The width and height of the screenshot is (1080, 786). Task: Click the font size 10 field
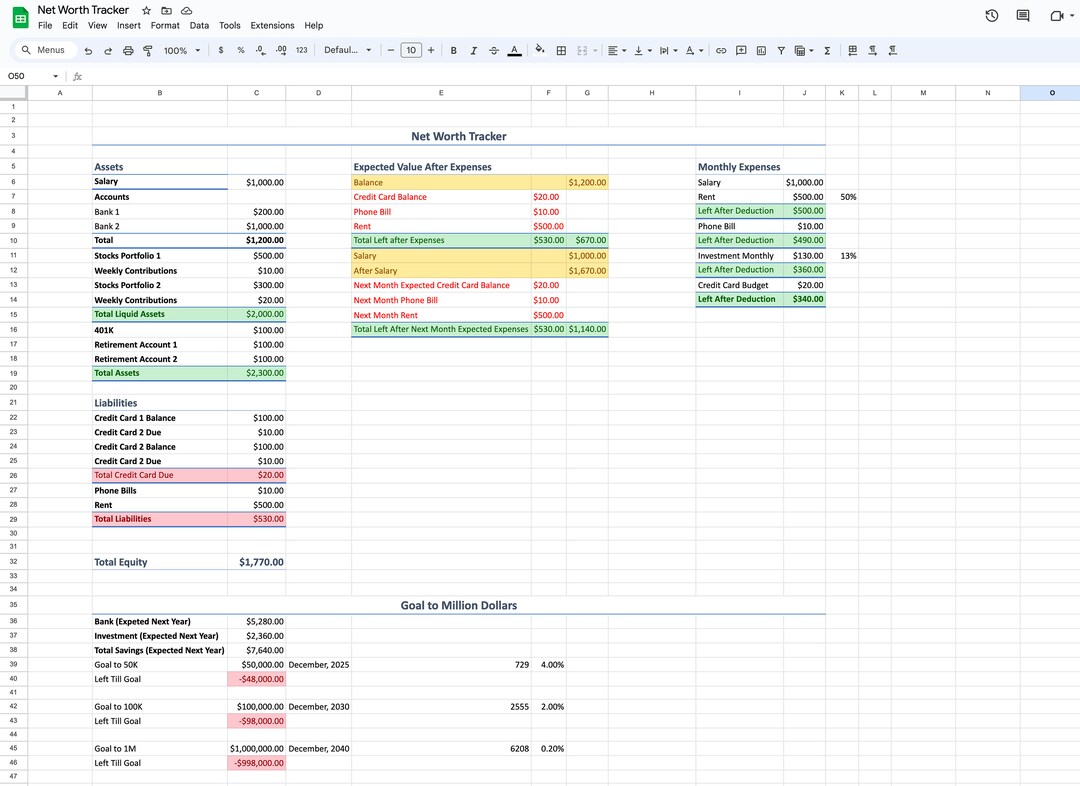411,50
